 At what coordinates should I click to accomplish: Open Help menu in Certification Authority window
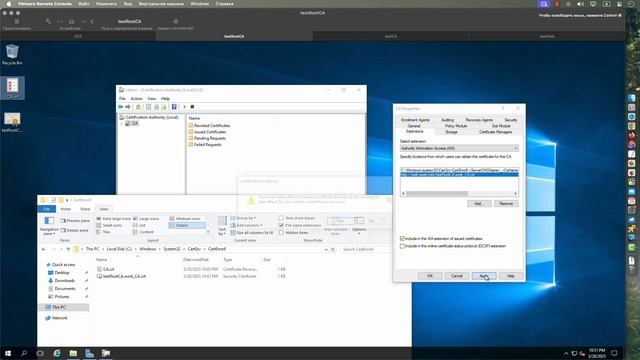click(165, 98)
